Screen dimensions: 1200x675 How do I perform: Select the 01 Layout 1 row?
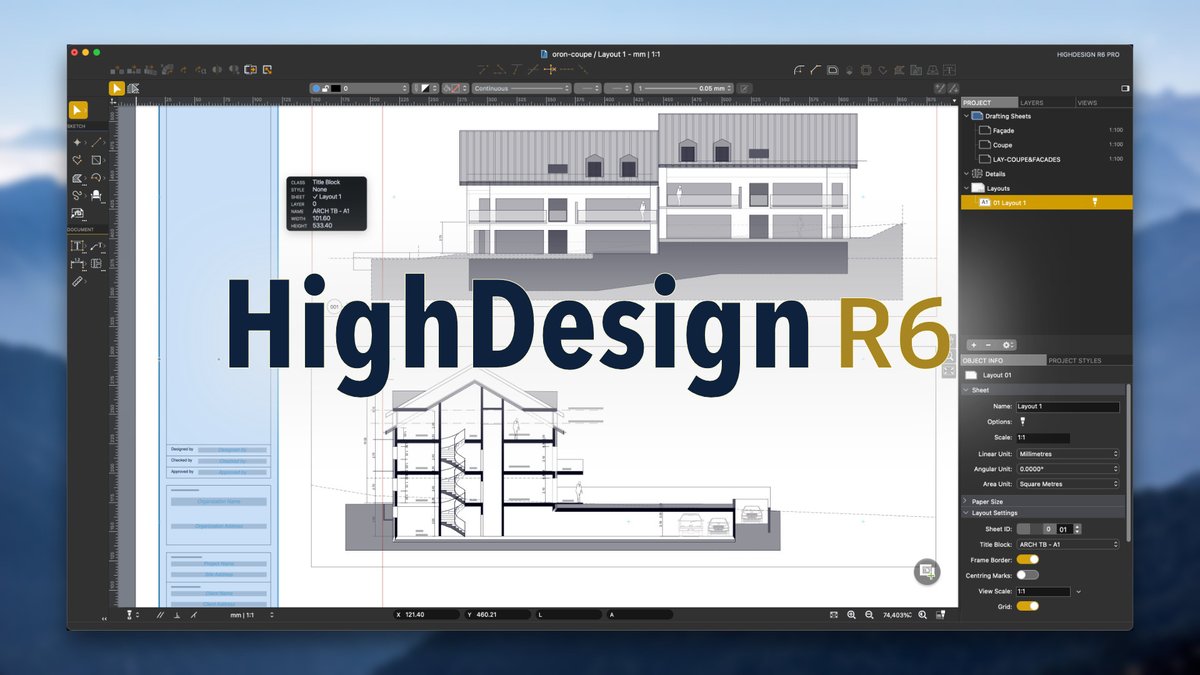[1046, 202]
